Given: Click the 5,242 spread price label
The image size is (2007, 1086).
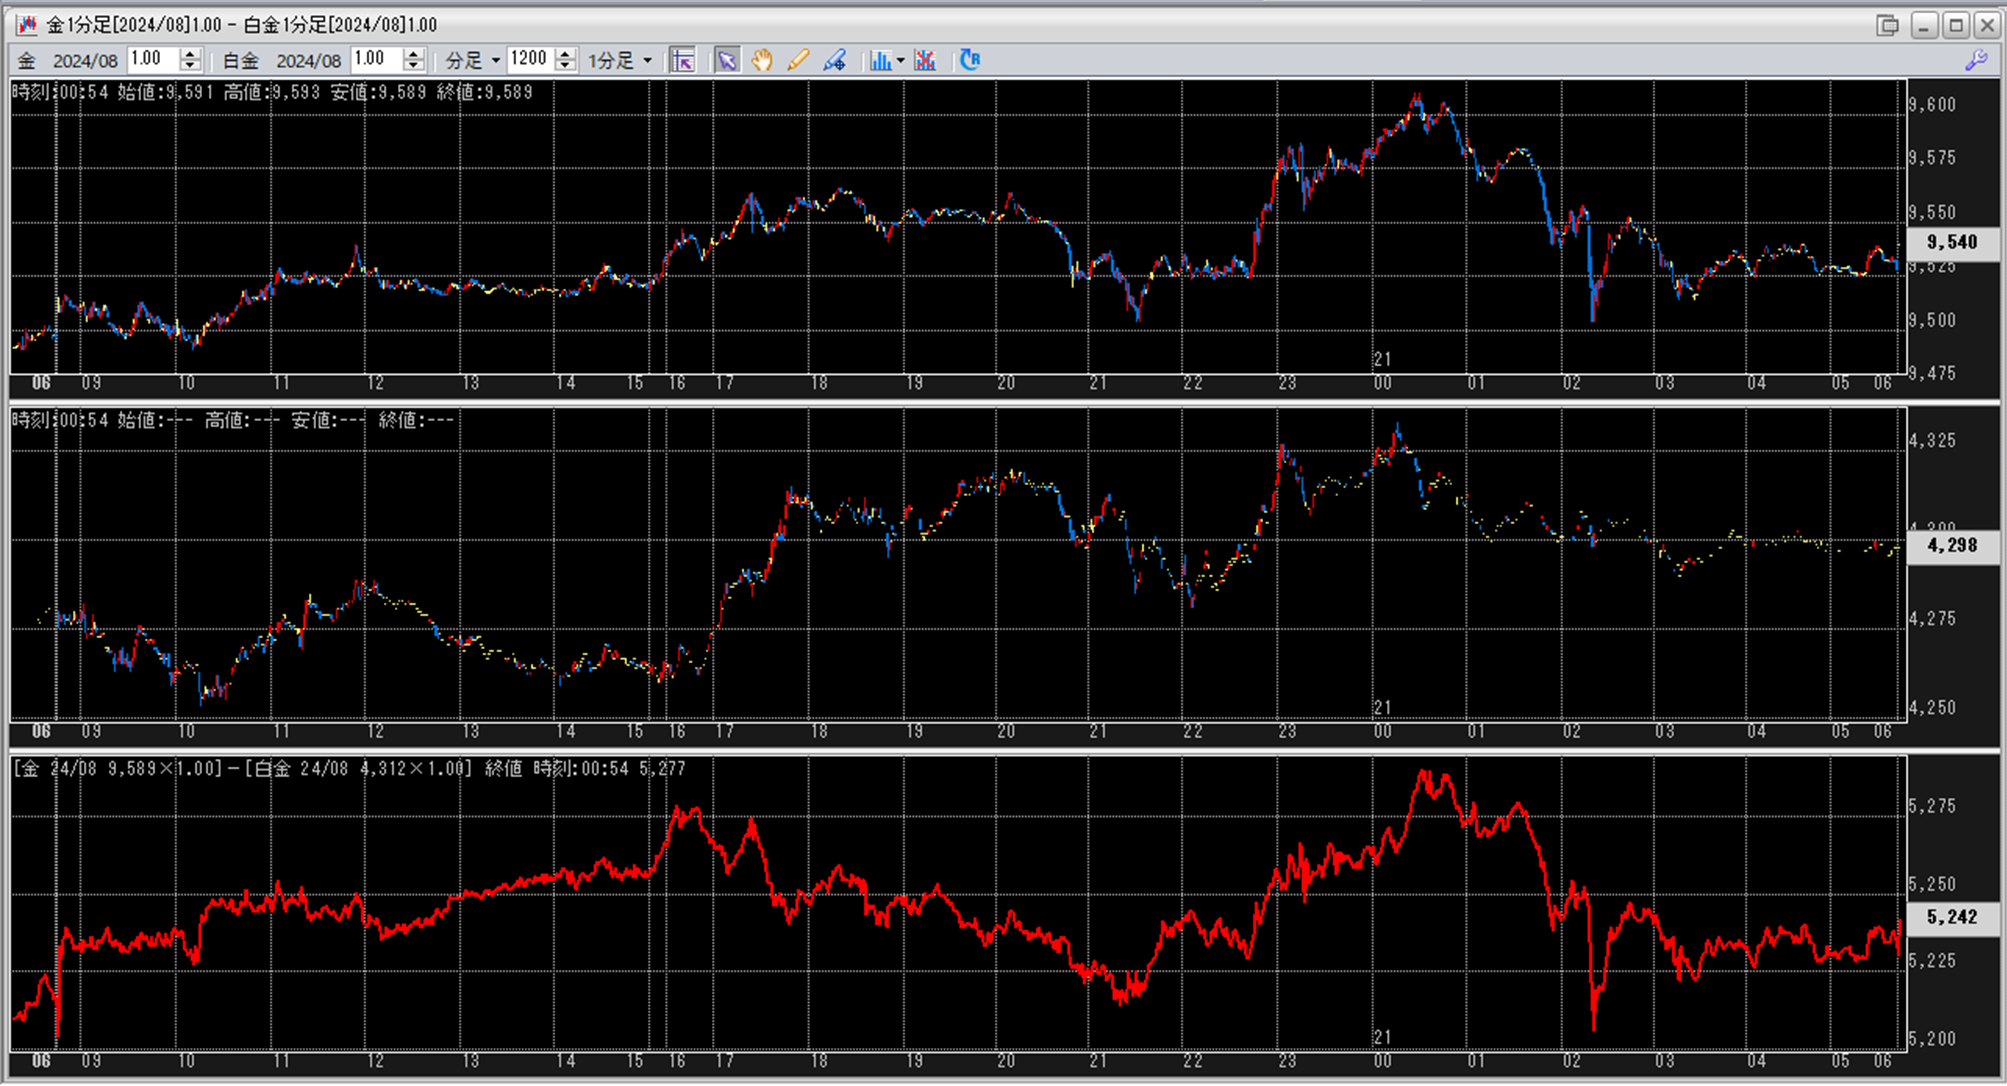Looking at the screenshot, I should click(x=1951, y=917).
